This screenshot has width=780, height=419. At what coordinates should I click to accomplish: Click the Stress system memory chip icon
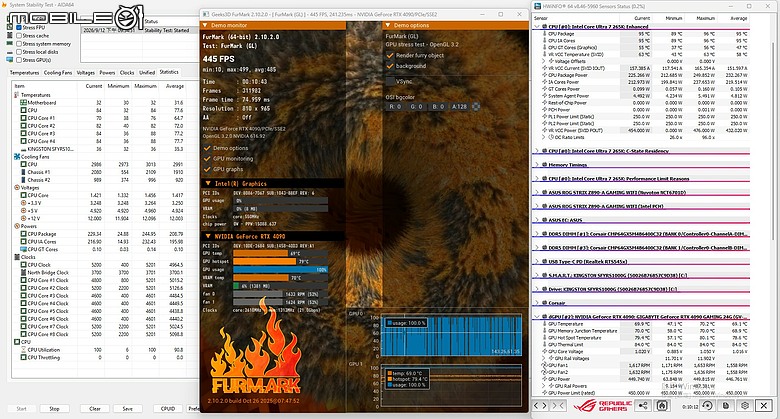click(9, 44)
